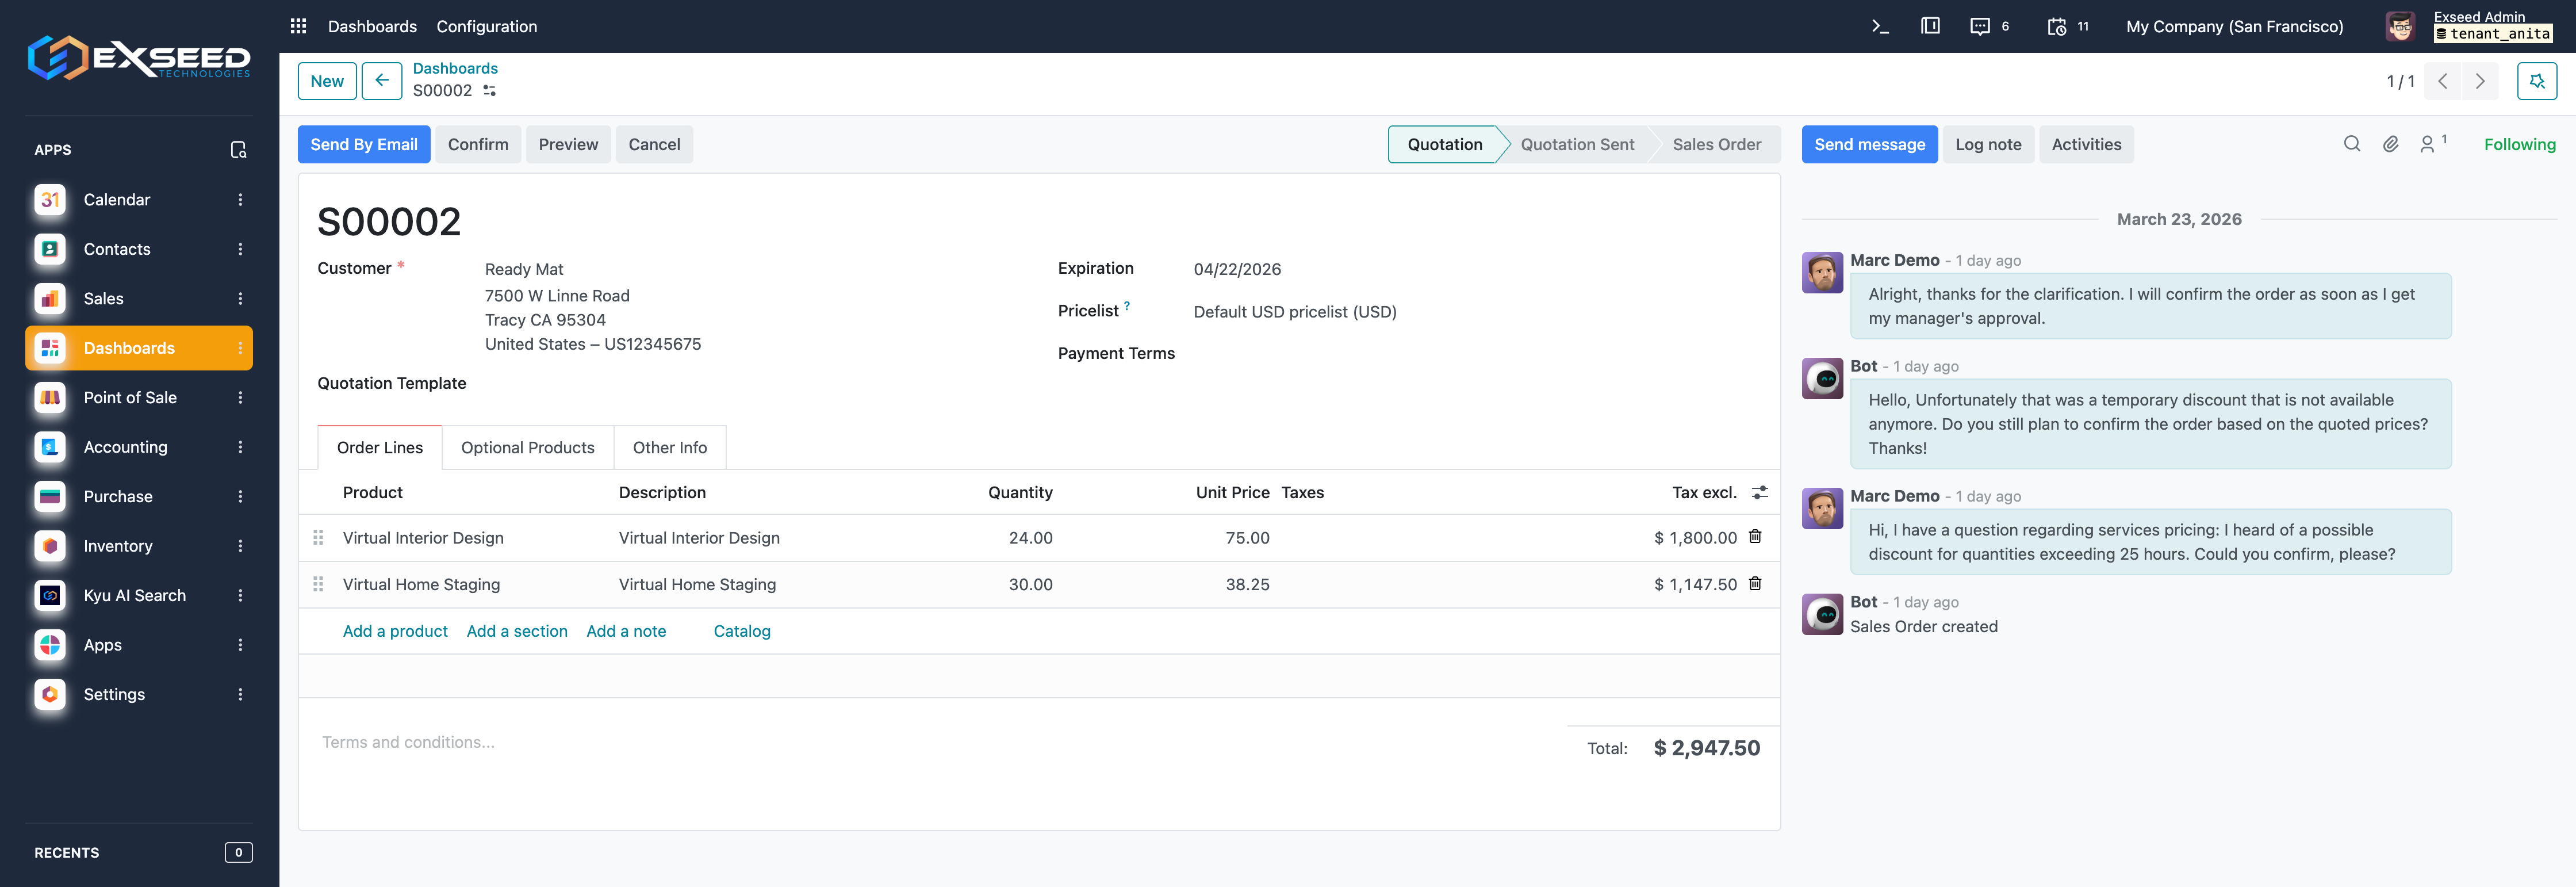Switch to the Optional Products tab

tap(527, 447)
